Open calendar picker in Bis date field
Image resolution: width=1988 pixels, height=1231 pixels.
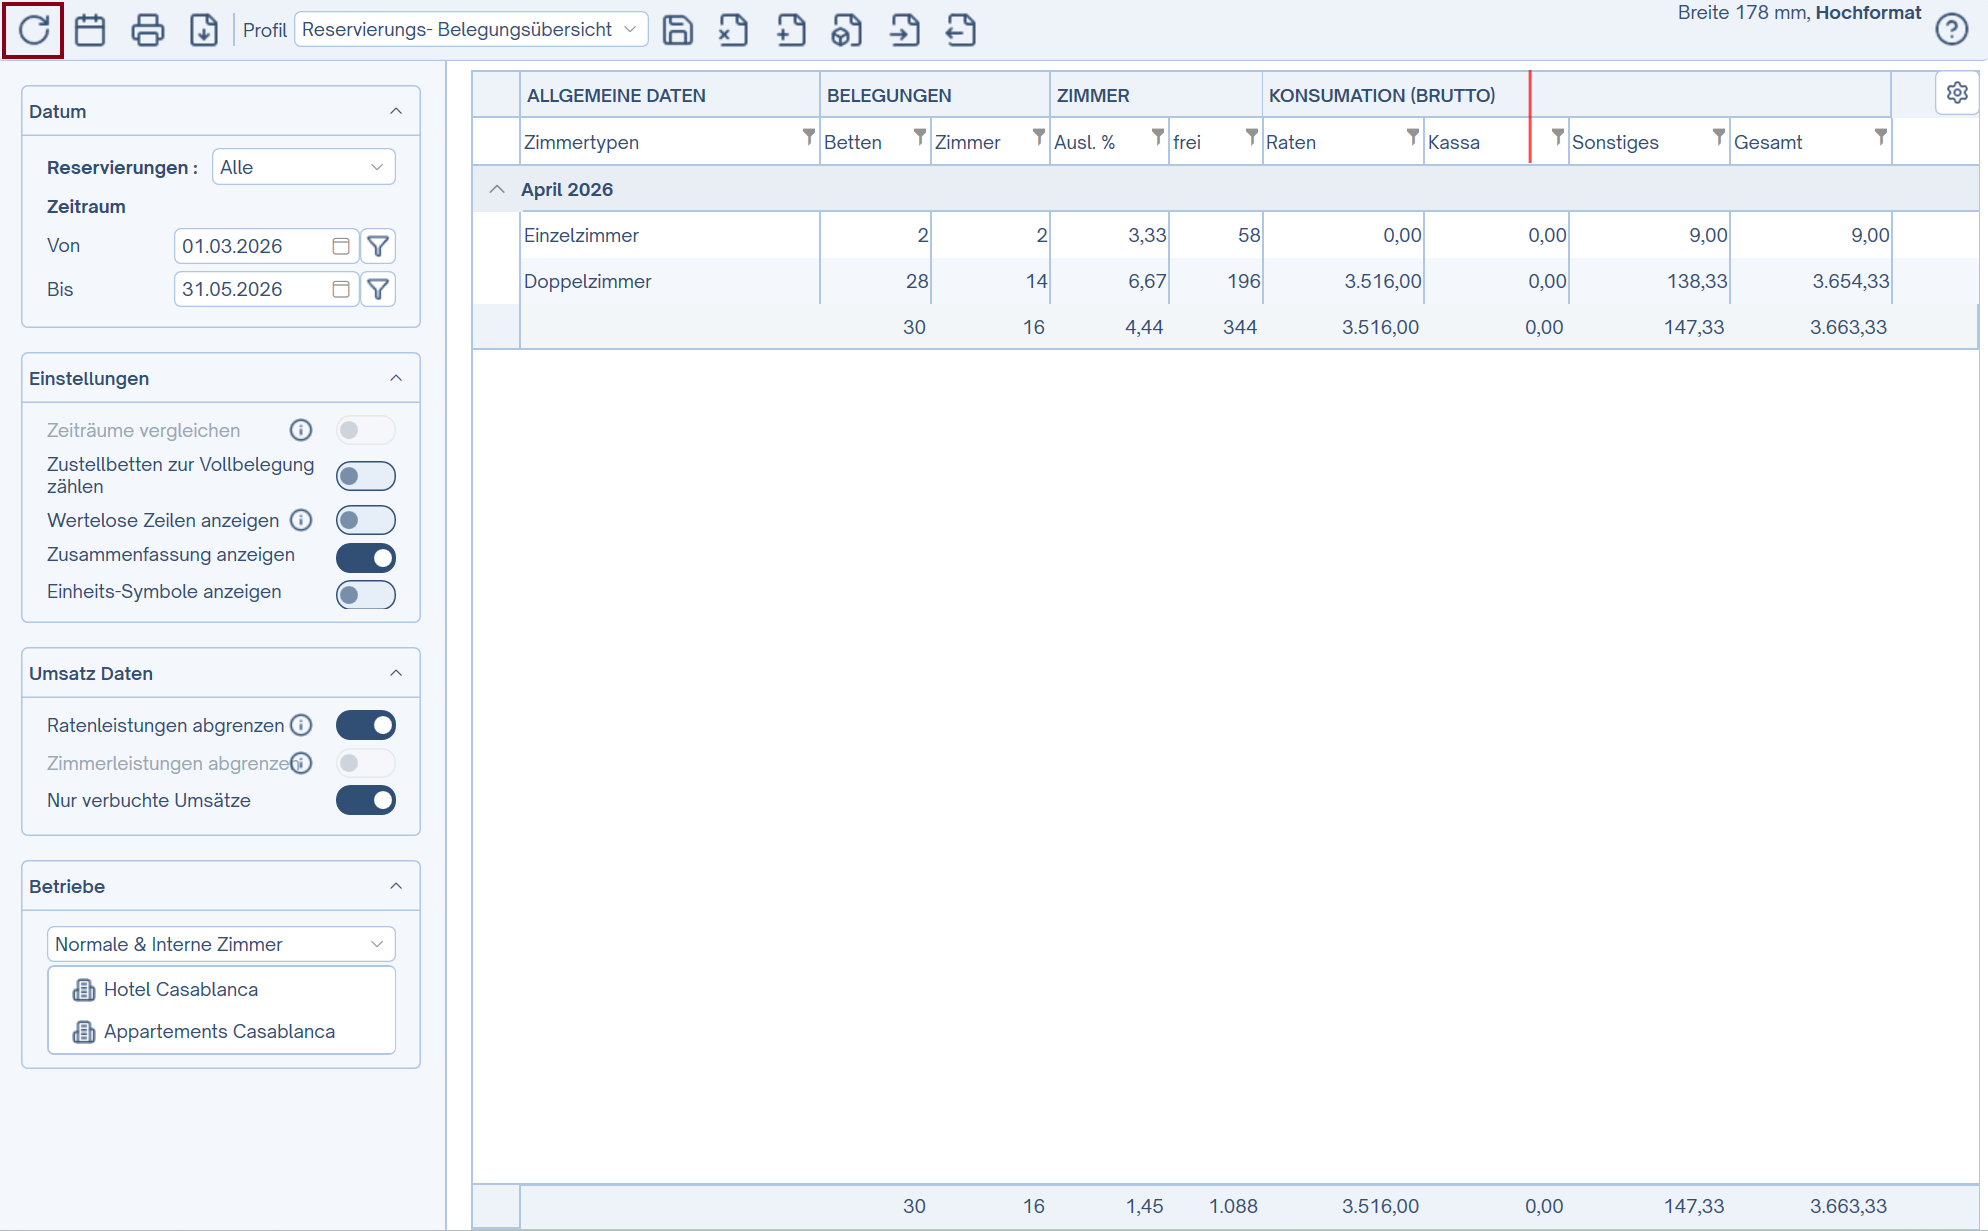[x=341, y=289]
